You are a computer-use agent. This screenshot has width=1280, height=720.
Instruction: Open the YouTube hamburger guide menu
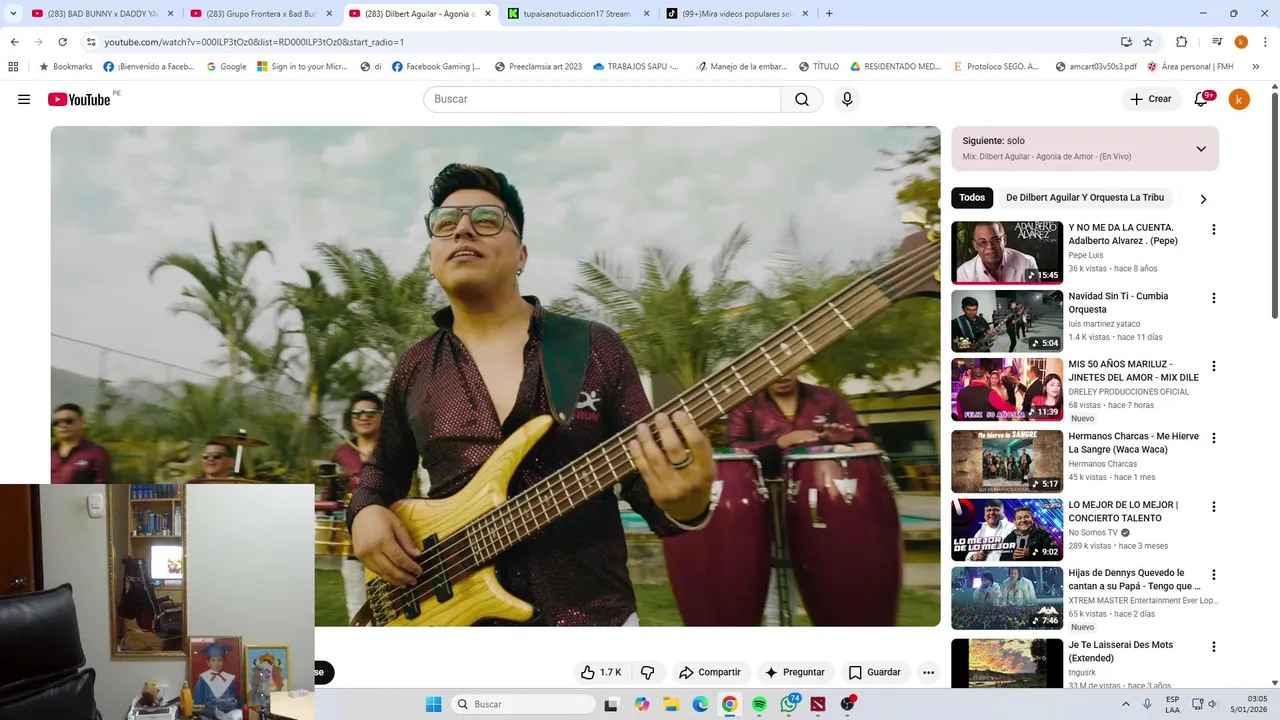[24, 99]
